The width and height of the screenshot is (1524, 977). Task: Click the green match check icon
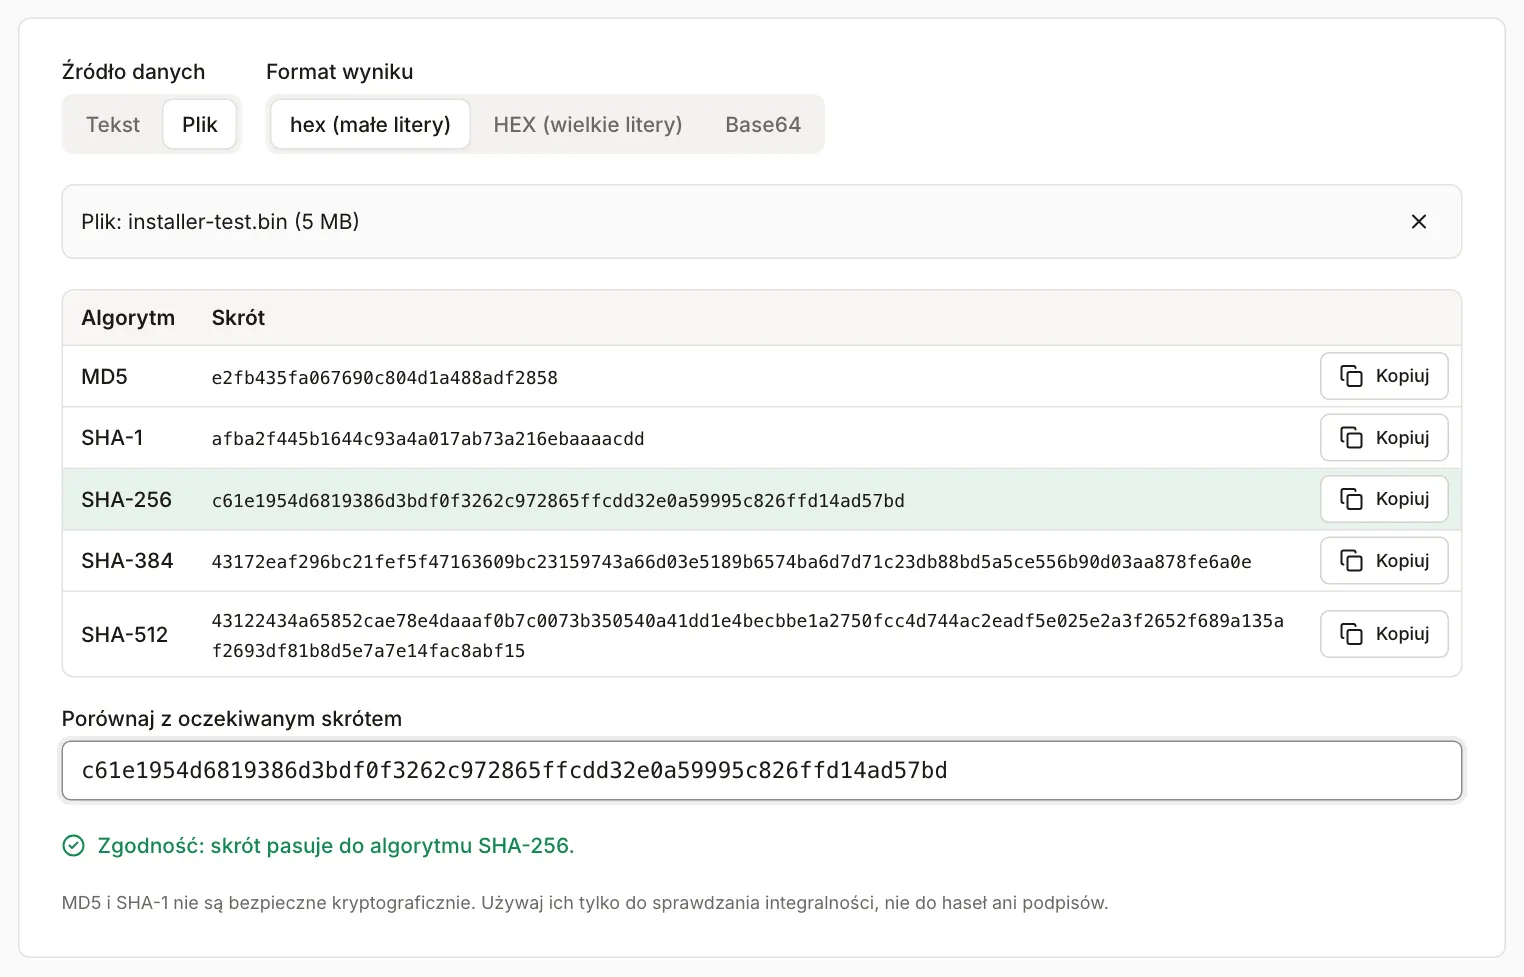(74, 846)
